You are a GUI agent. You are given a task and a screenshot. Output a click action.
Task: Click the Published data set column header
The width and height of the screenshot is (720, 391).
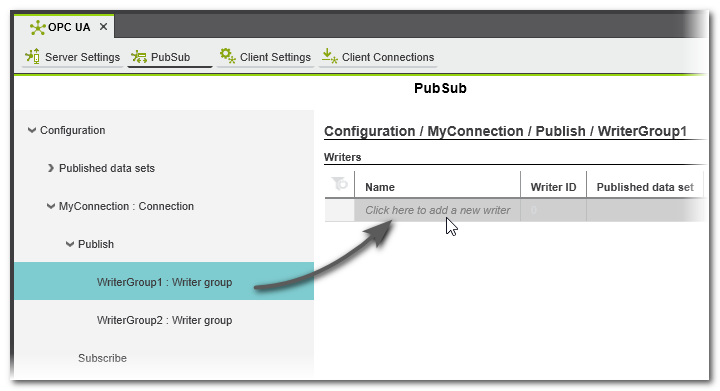645,187
